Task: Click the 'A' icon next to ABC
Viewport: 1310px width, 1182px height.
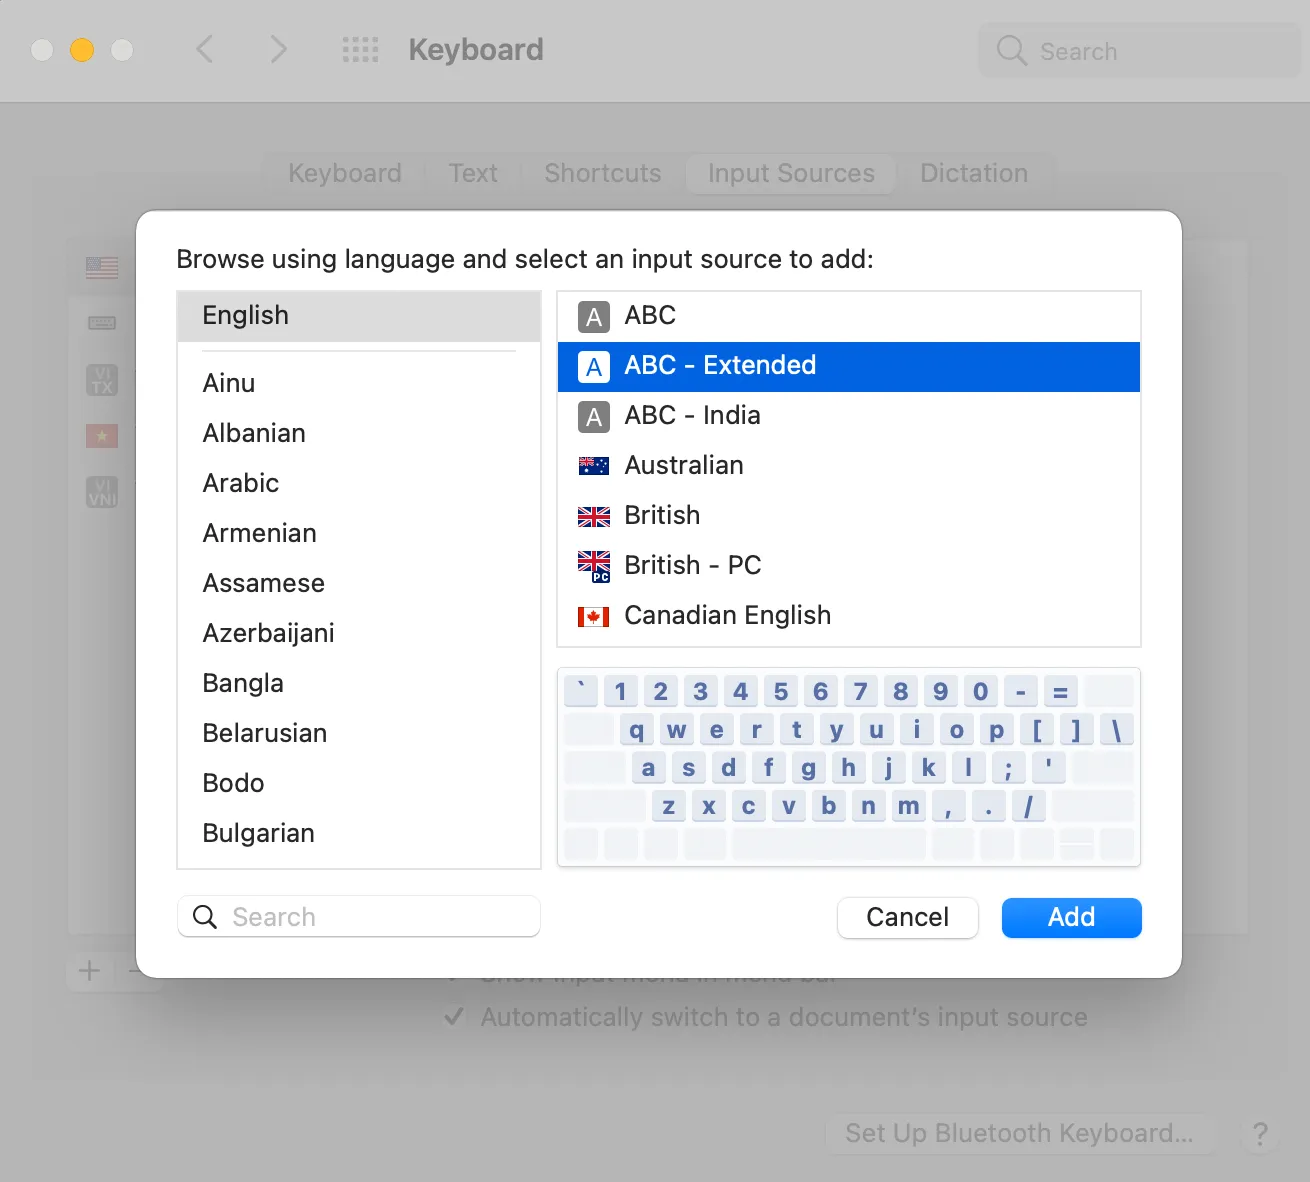Action: (593, 316)
